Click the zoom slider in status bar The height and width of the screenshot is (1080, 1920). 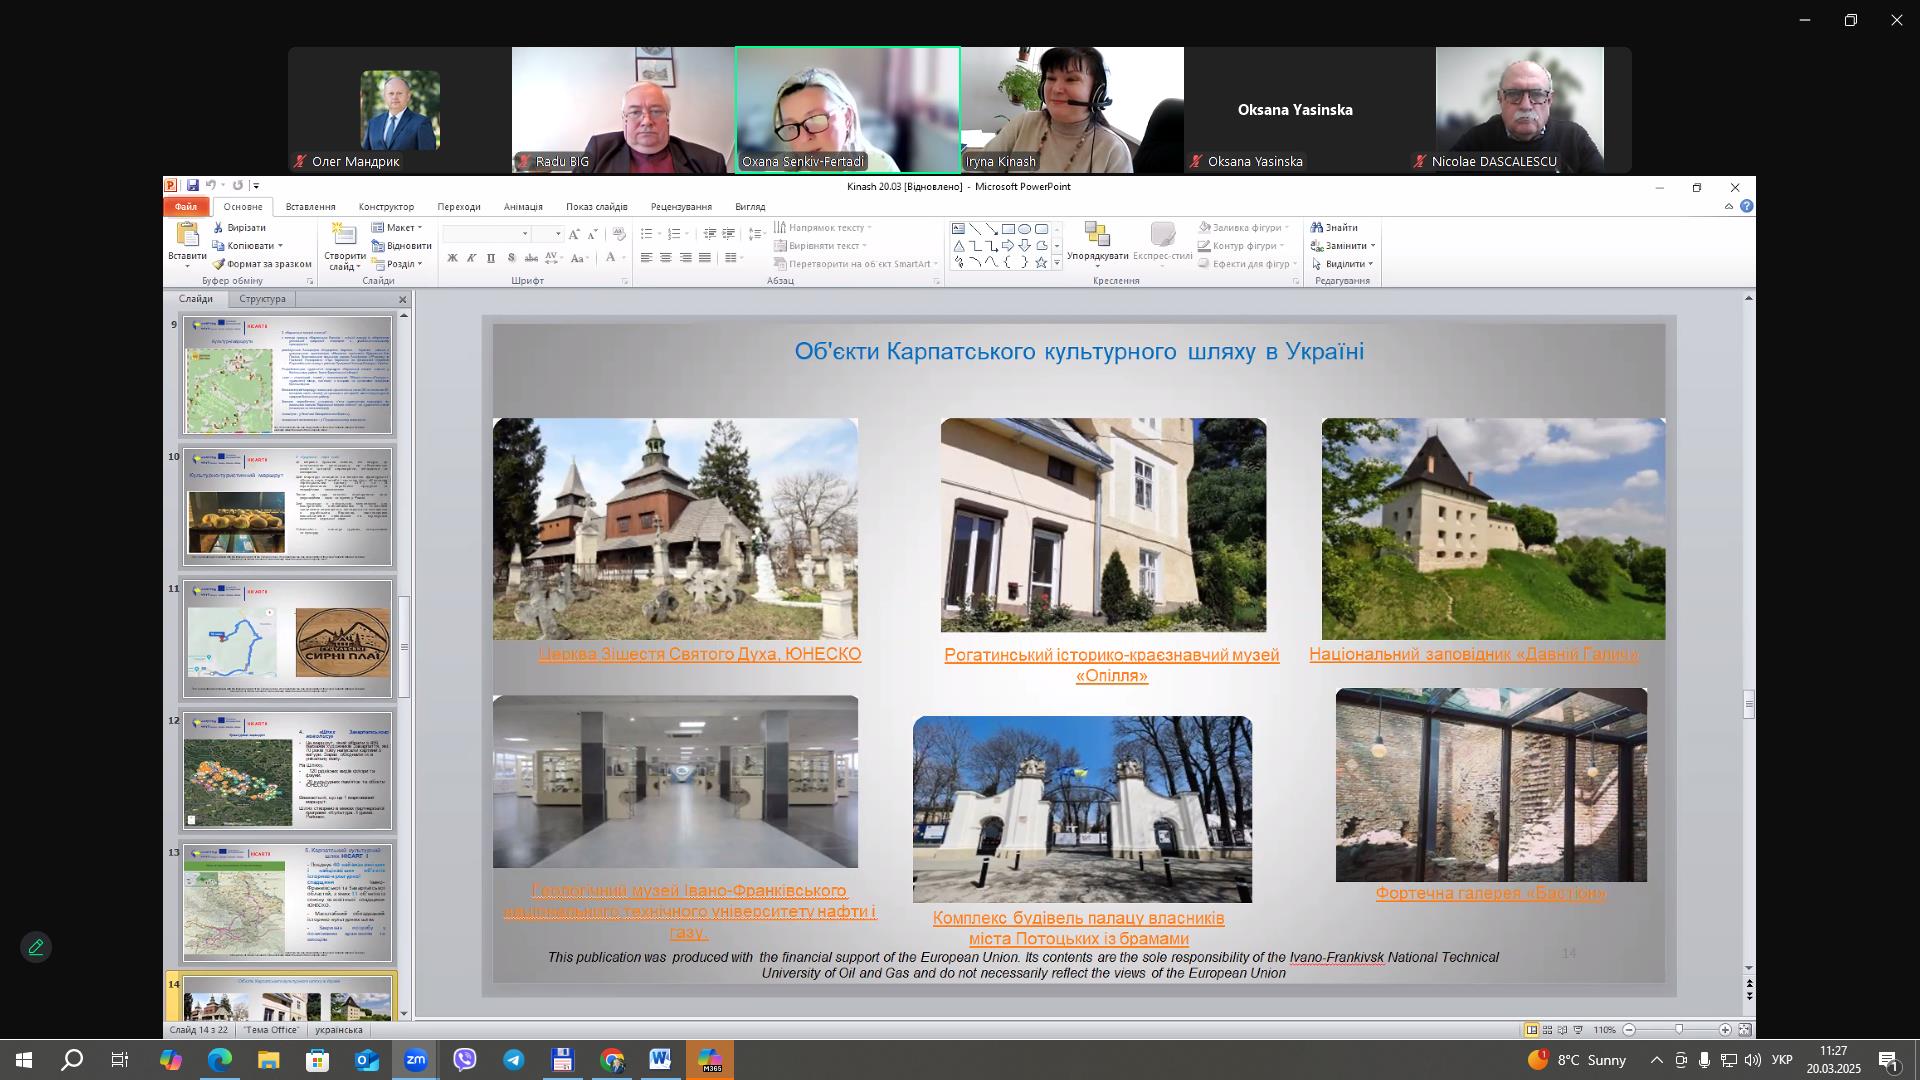(x=1678, y=1030)
